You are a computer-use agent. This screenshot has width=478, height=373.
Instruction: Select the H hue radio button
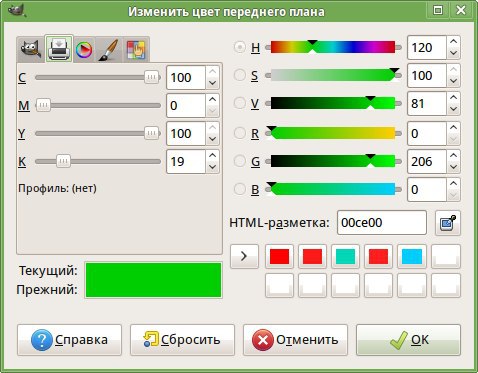[240, 47]
